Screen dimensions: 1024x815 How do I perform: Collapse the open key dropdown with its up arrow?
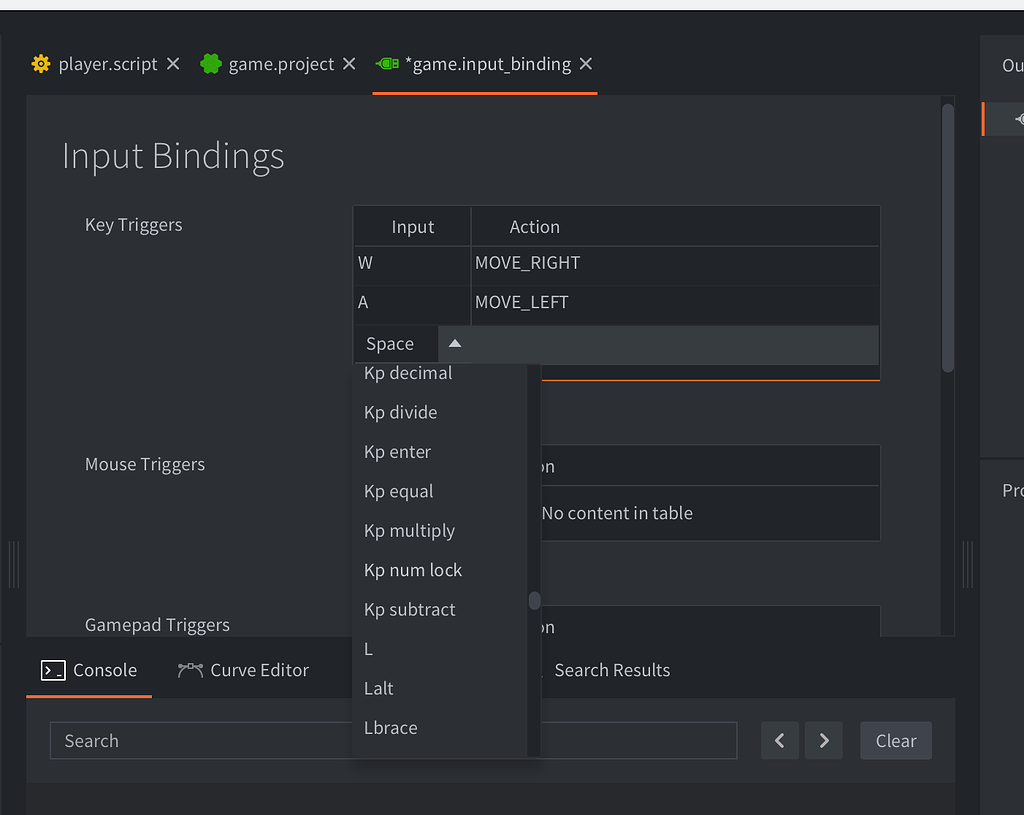click(455, 342)
